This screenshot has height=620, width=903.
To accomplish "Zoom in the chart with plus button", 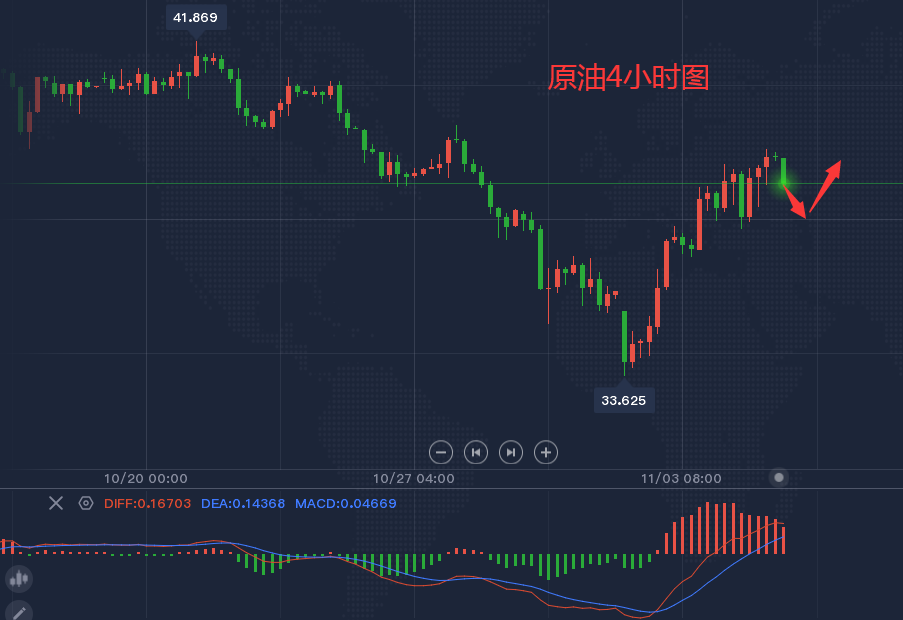I will tap(546, 452).
